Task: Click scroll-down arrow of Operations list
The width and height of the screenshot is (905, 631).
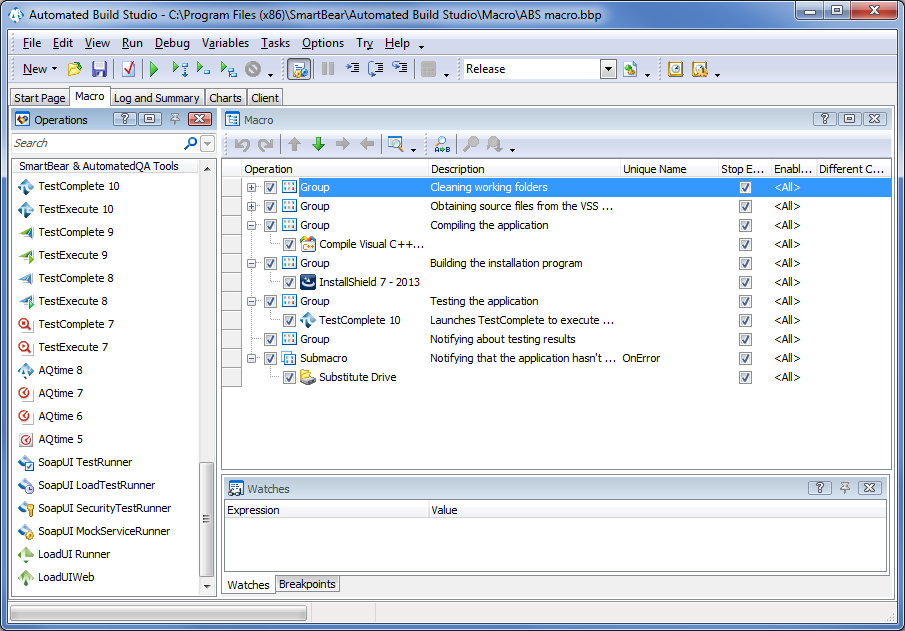Action: (x=207, y=587)
